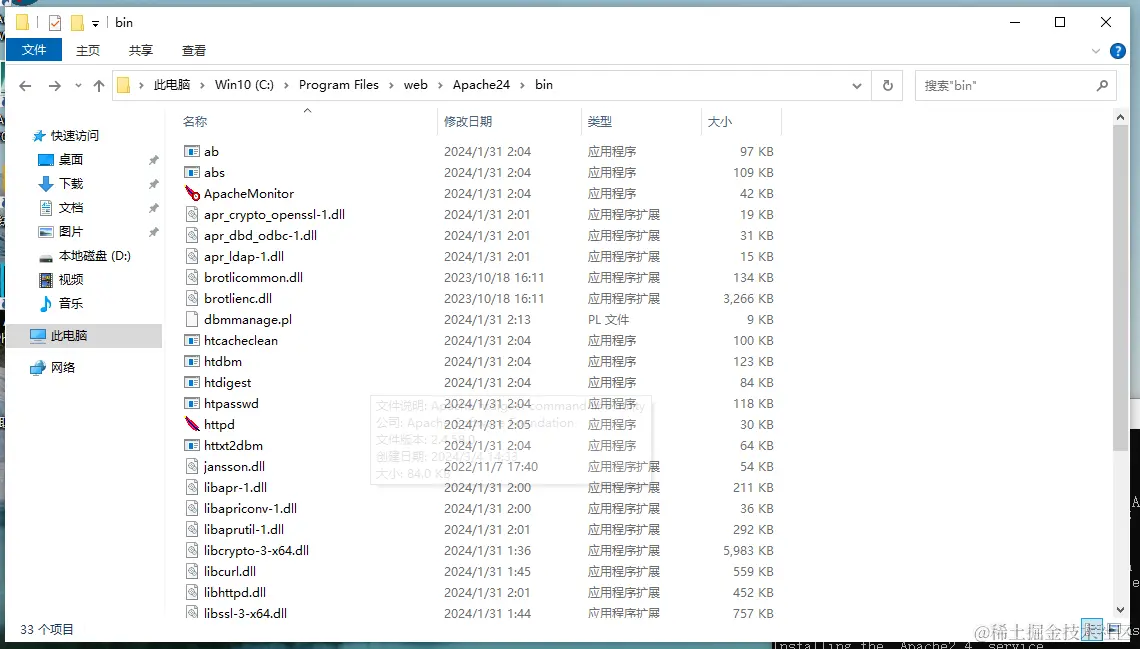Click the jansson.dll file icon

(192, 467)
